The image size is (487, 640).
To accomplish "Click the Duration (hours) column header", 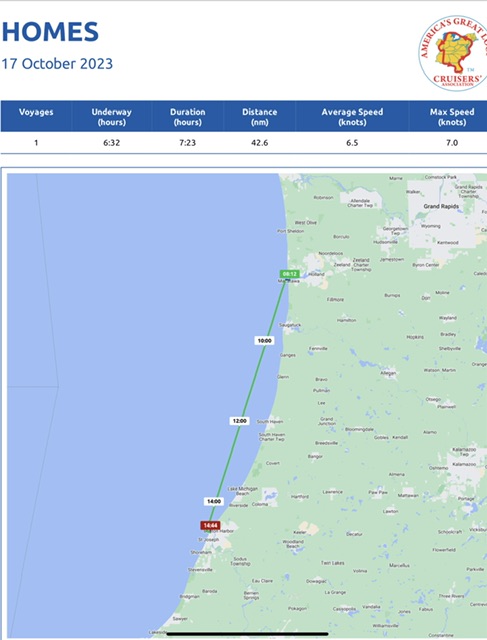I will click(188, 117).
